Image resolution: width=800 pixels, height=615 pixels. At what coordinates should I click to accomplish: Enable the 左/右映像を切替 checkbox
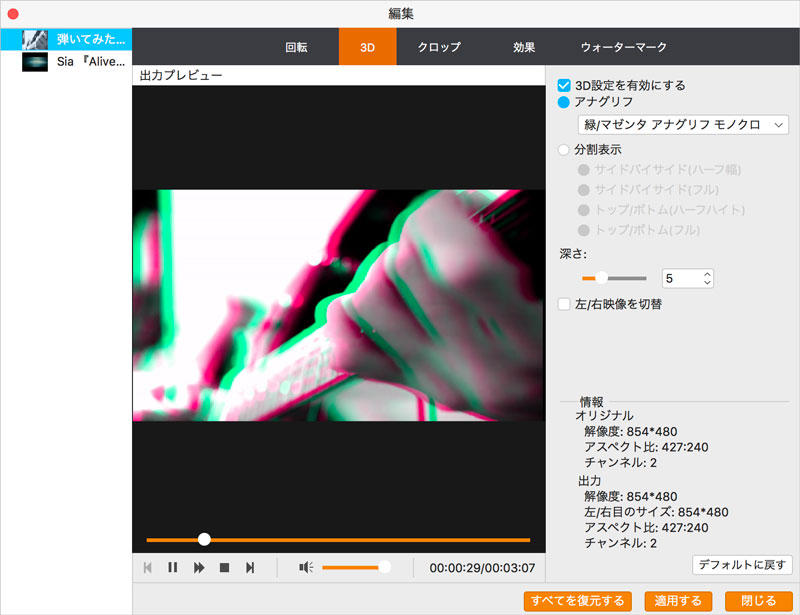point(565,304)
